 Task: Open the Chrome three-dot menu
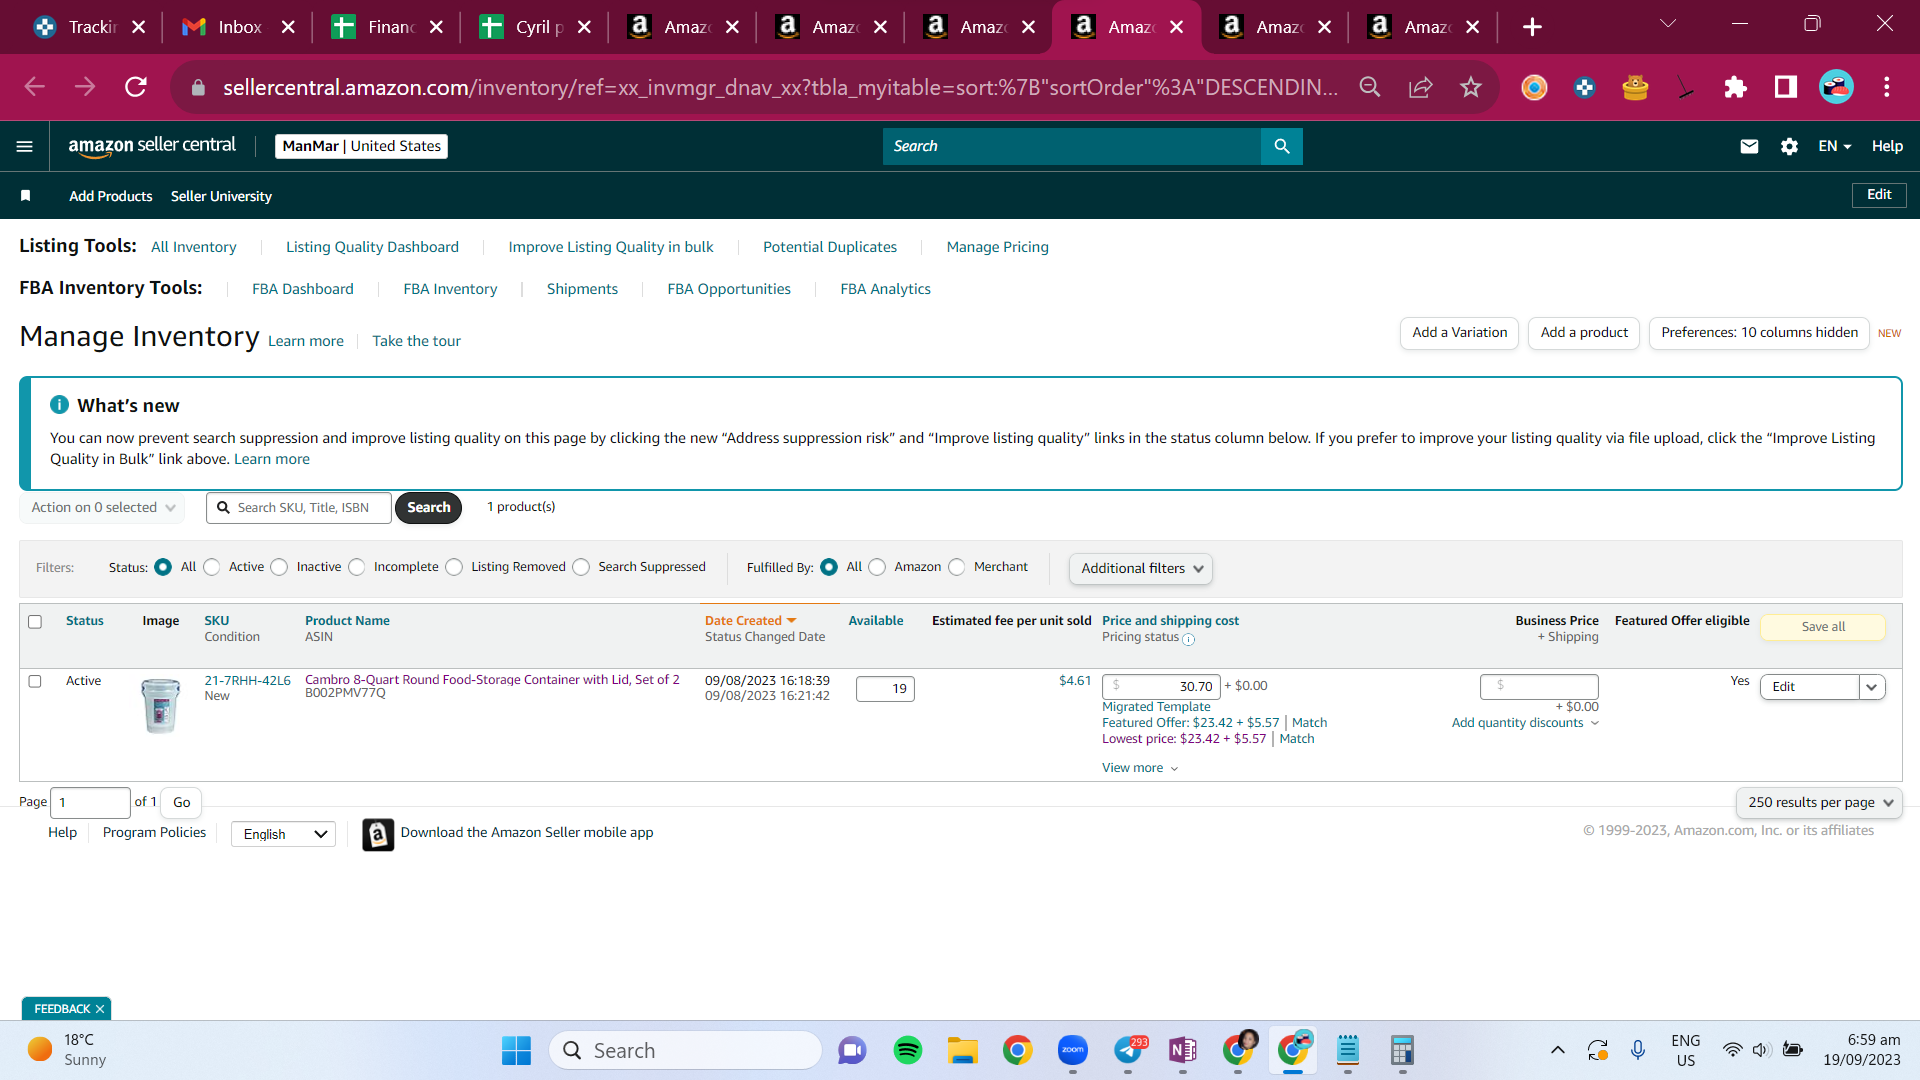point(1887,88)
